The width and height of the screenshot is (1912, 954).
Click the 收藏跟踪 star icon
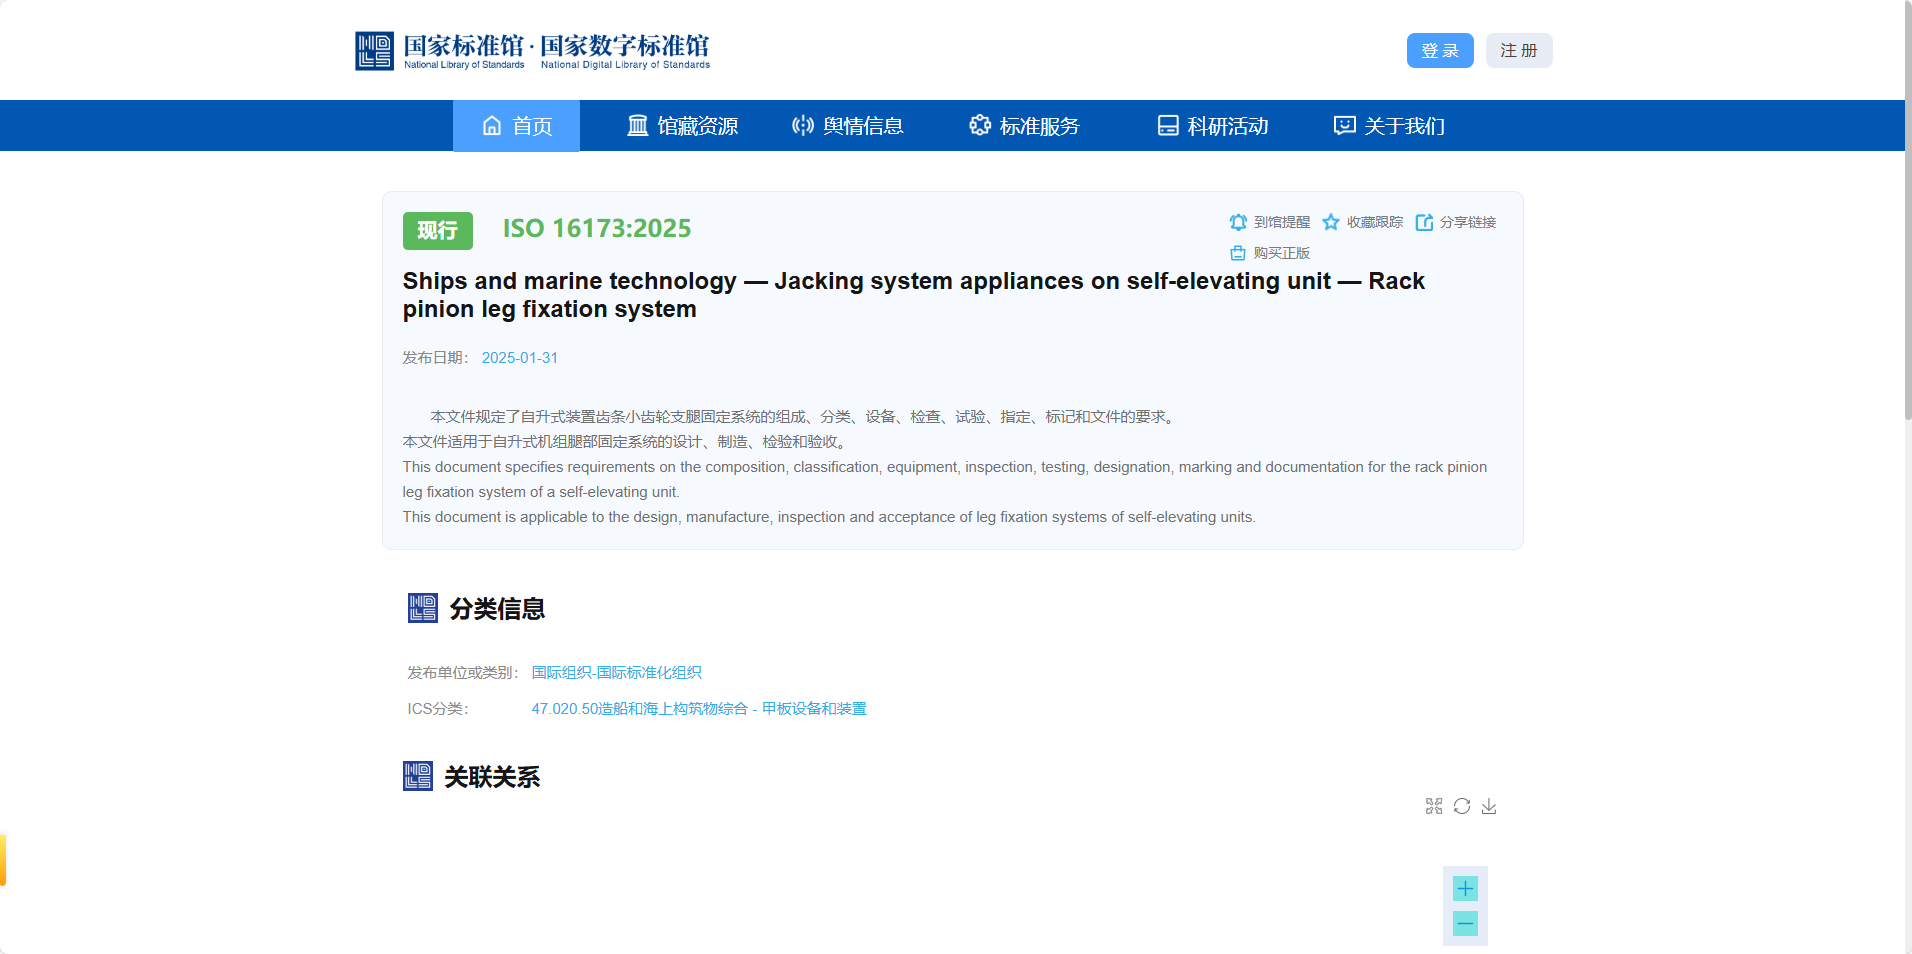point(1331,222)
